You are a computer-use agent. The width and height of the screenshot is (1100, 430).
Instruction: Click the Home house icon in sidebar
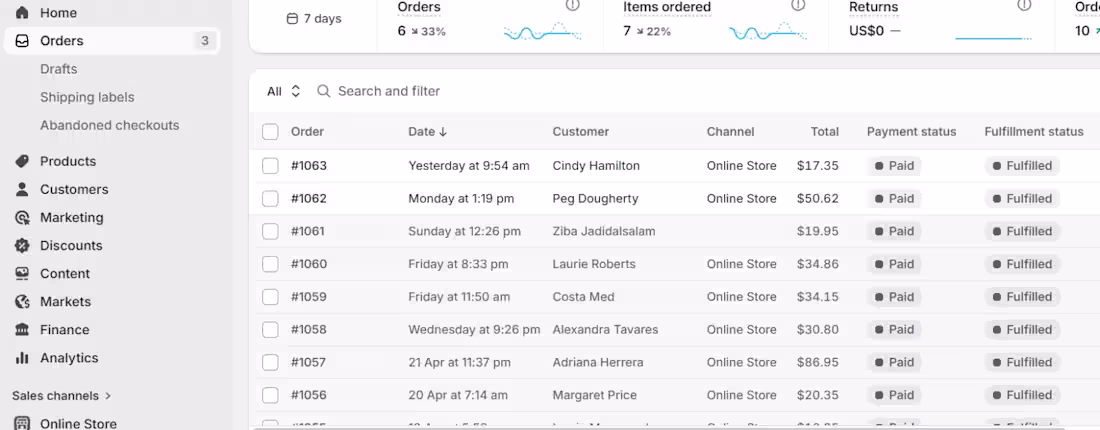click(x=22, y=13)
